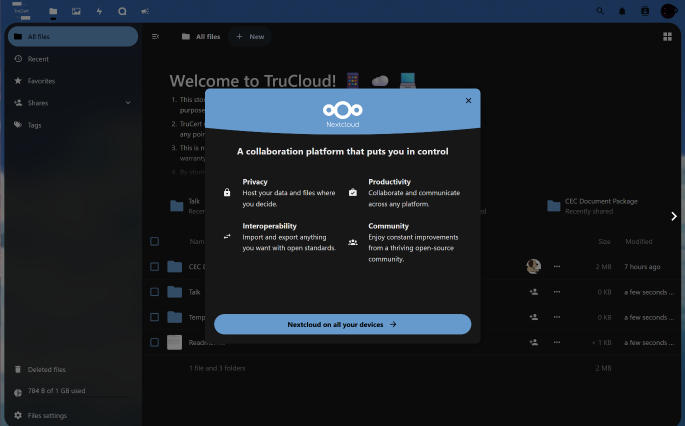The image size is (685, 426).
Task: Click the Productivity icon in dialog
Action: pyautogui.click(x=353, y=192)
